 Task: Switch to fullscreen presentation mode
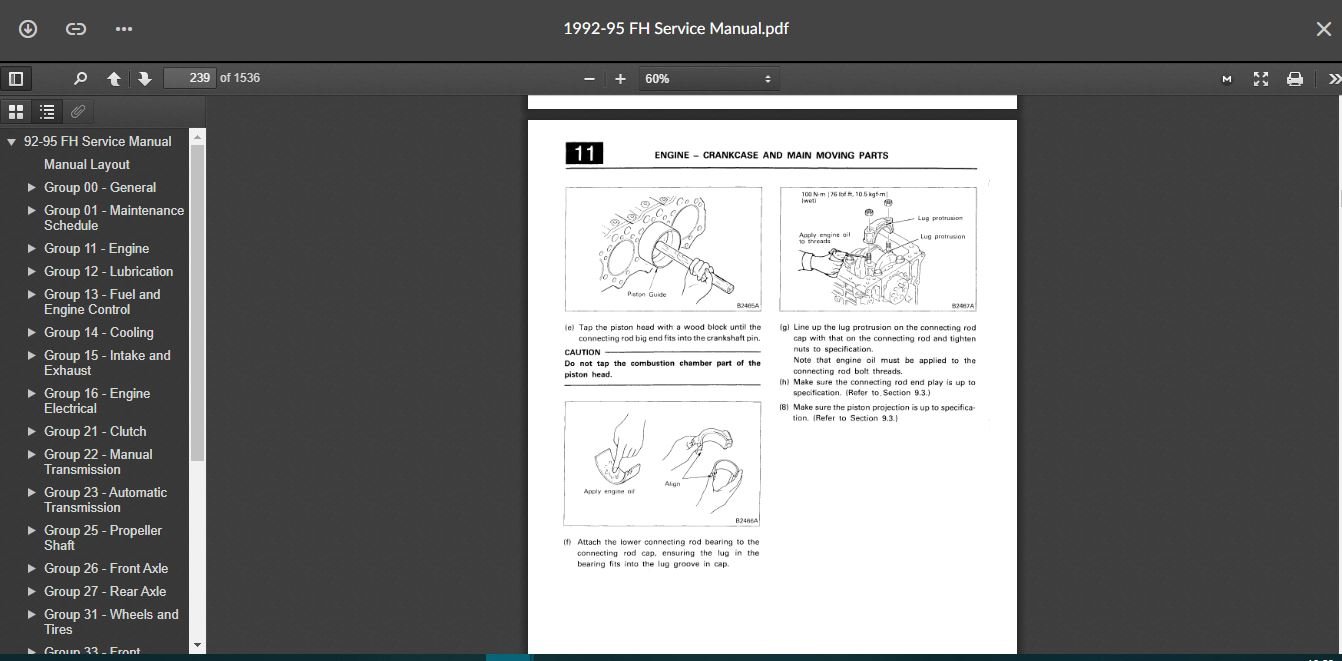[1261, 79]
